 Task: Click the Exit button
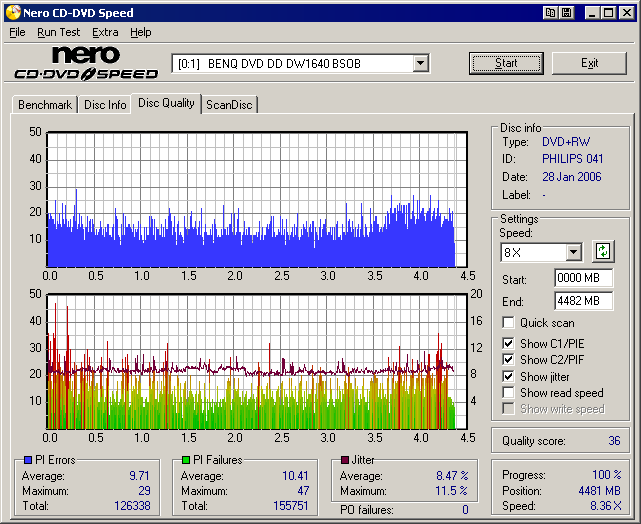pyautogui.click(x=589, y=63)
